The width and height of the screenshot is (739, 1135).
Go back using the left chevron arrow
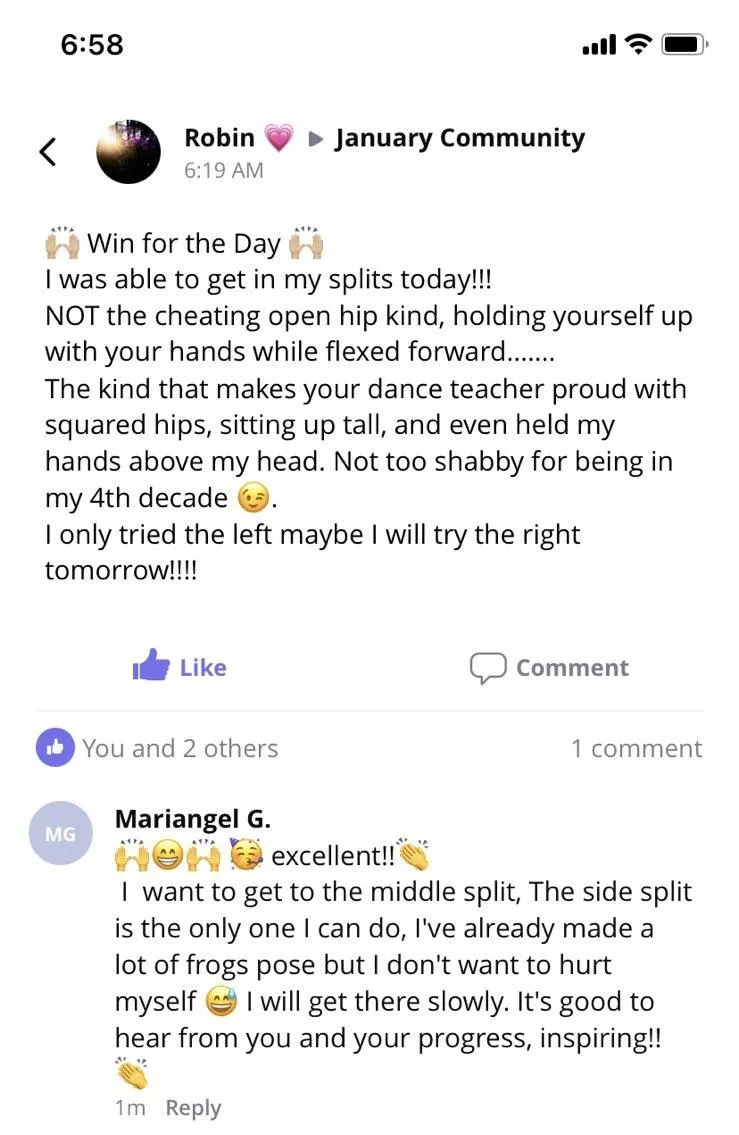click(48, 151)
